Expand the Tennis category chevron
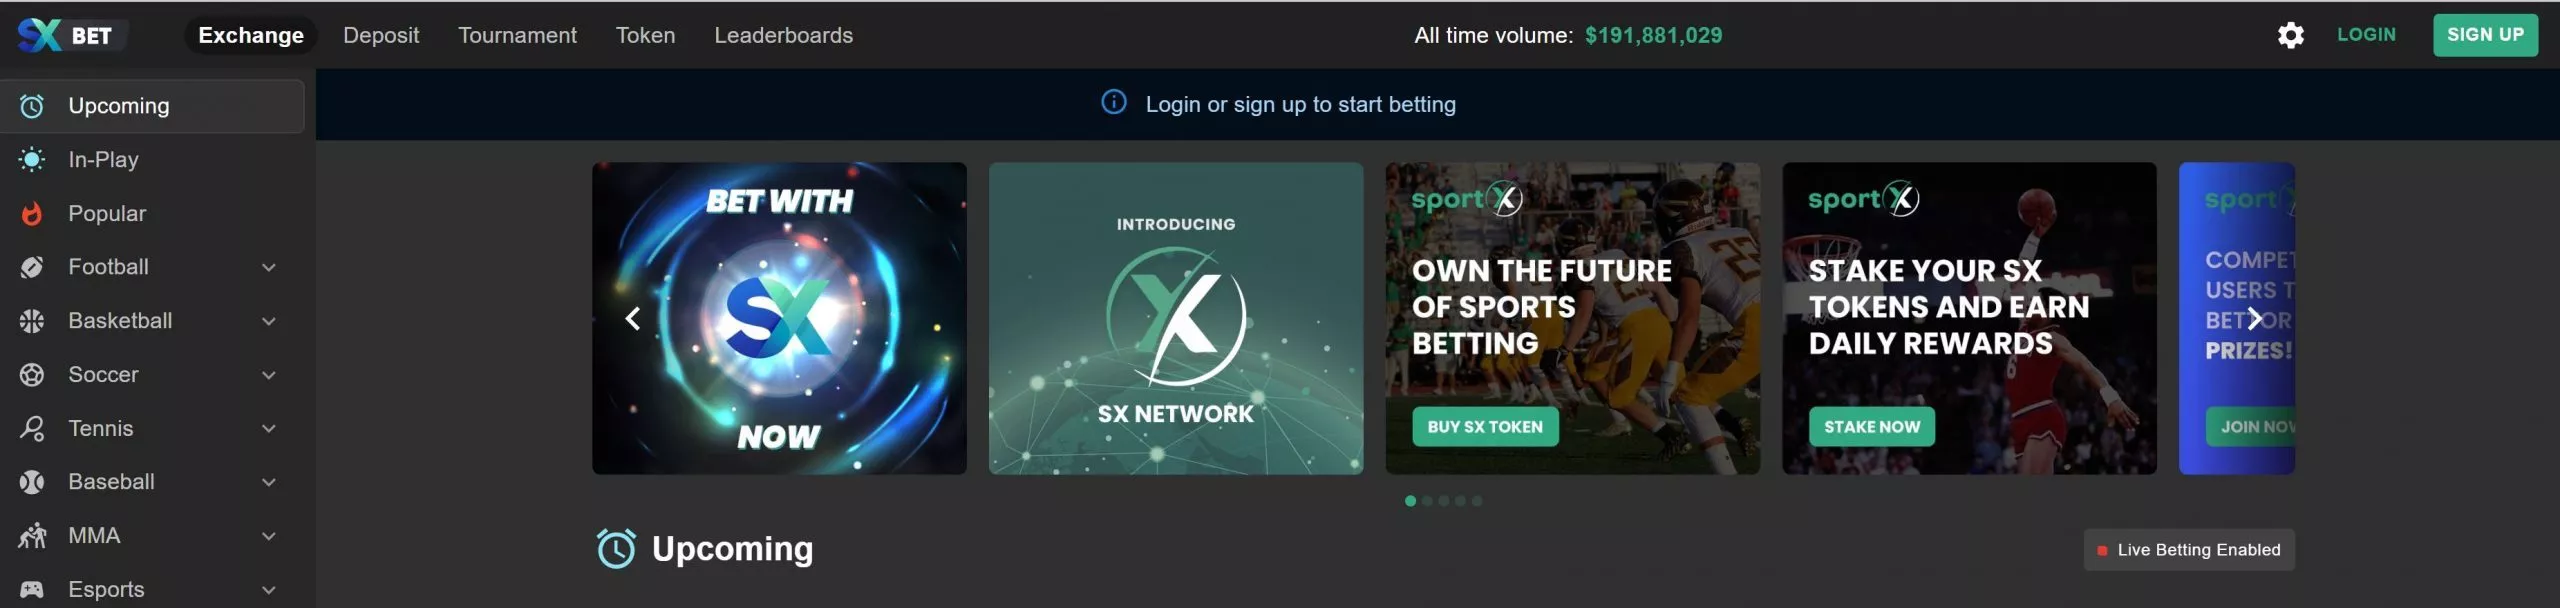 [x=268, y=429]
